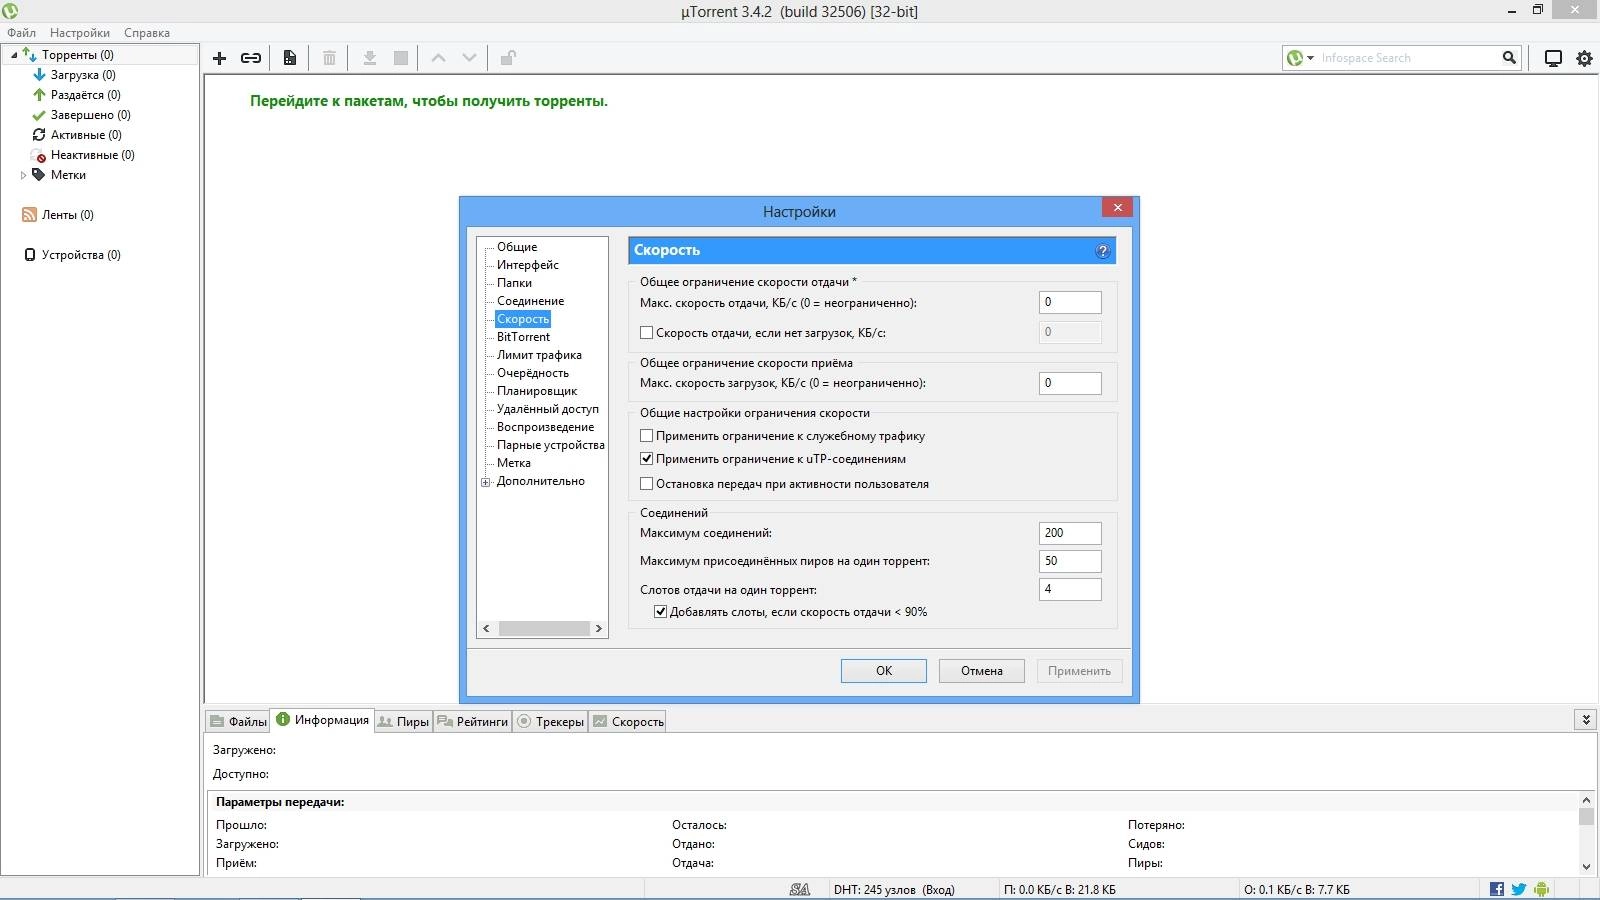
Task: Select the Create New Torrent icon
Action: click(x=289, y=57)
